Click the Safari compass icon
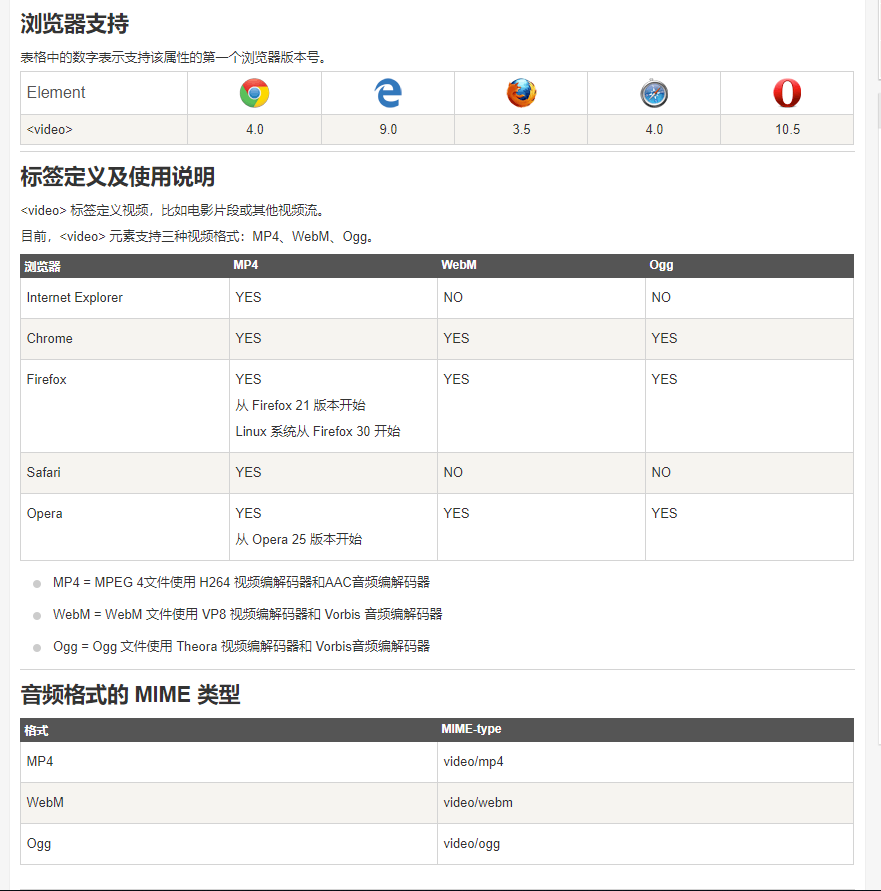 point(654,93)
